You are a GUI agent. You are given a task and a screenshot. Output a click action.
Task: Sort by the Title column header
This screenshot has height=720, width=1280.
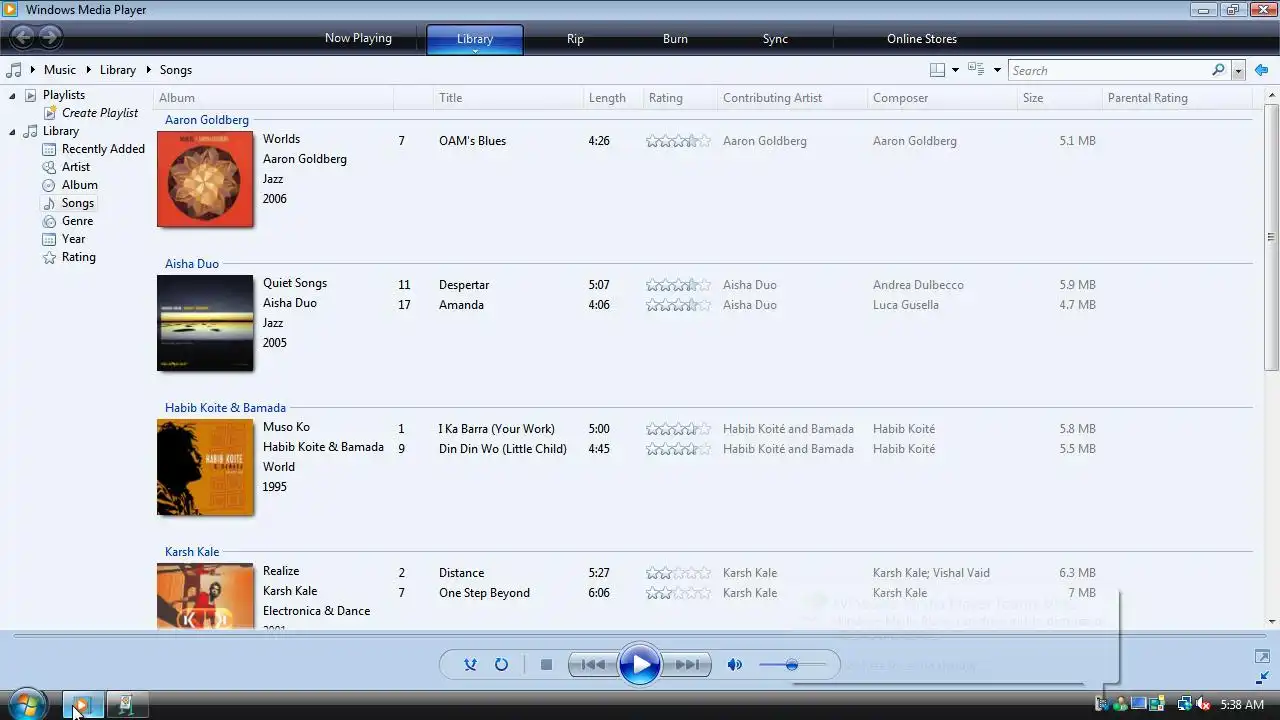pos(508,98)
